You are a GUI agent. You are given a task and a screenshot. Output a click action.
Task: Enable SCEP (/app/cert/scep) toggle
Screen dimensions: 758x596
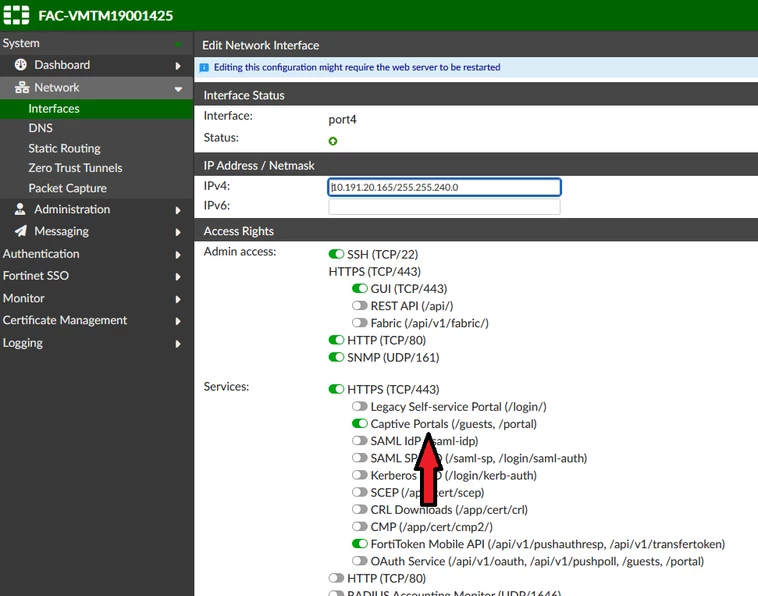pos(360,492)
